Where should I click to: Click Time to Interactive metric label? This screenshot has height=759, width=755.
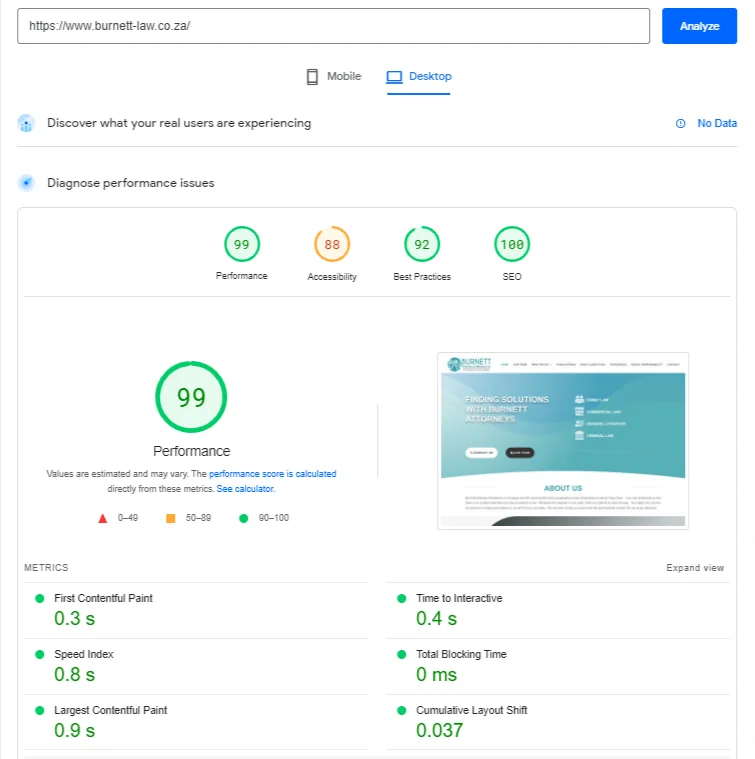pyautogui.click(x=459, y=598)
